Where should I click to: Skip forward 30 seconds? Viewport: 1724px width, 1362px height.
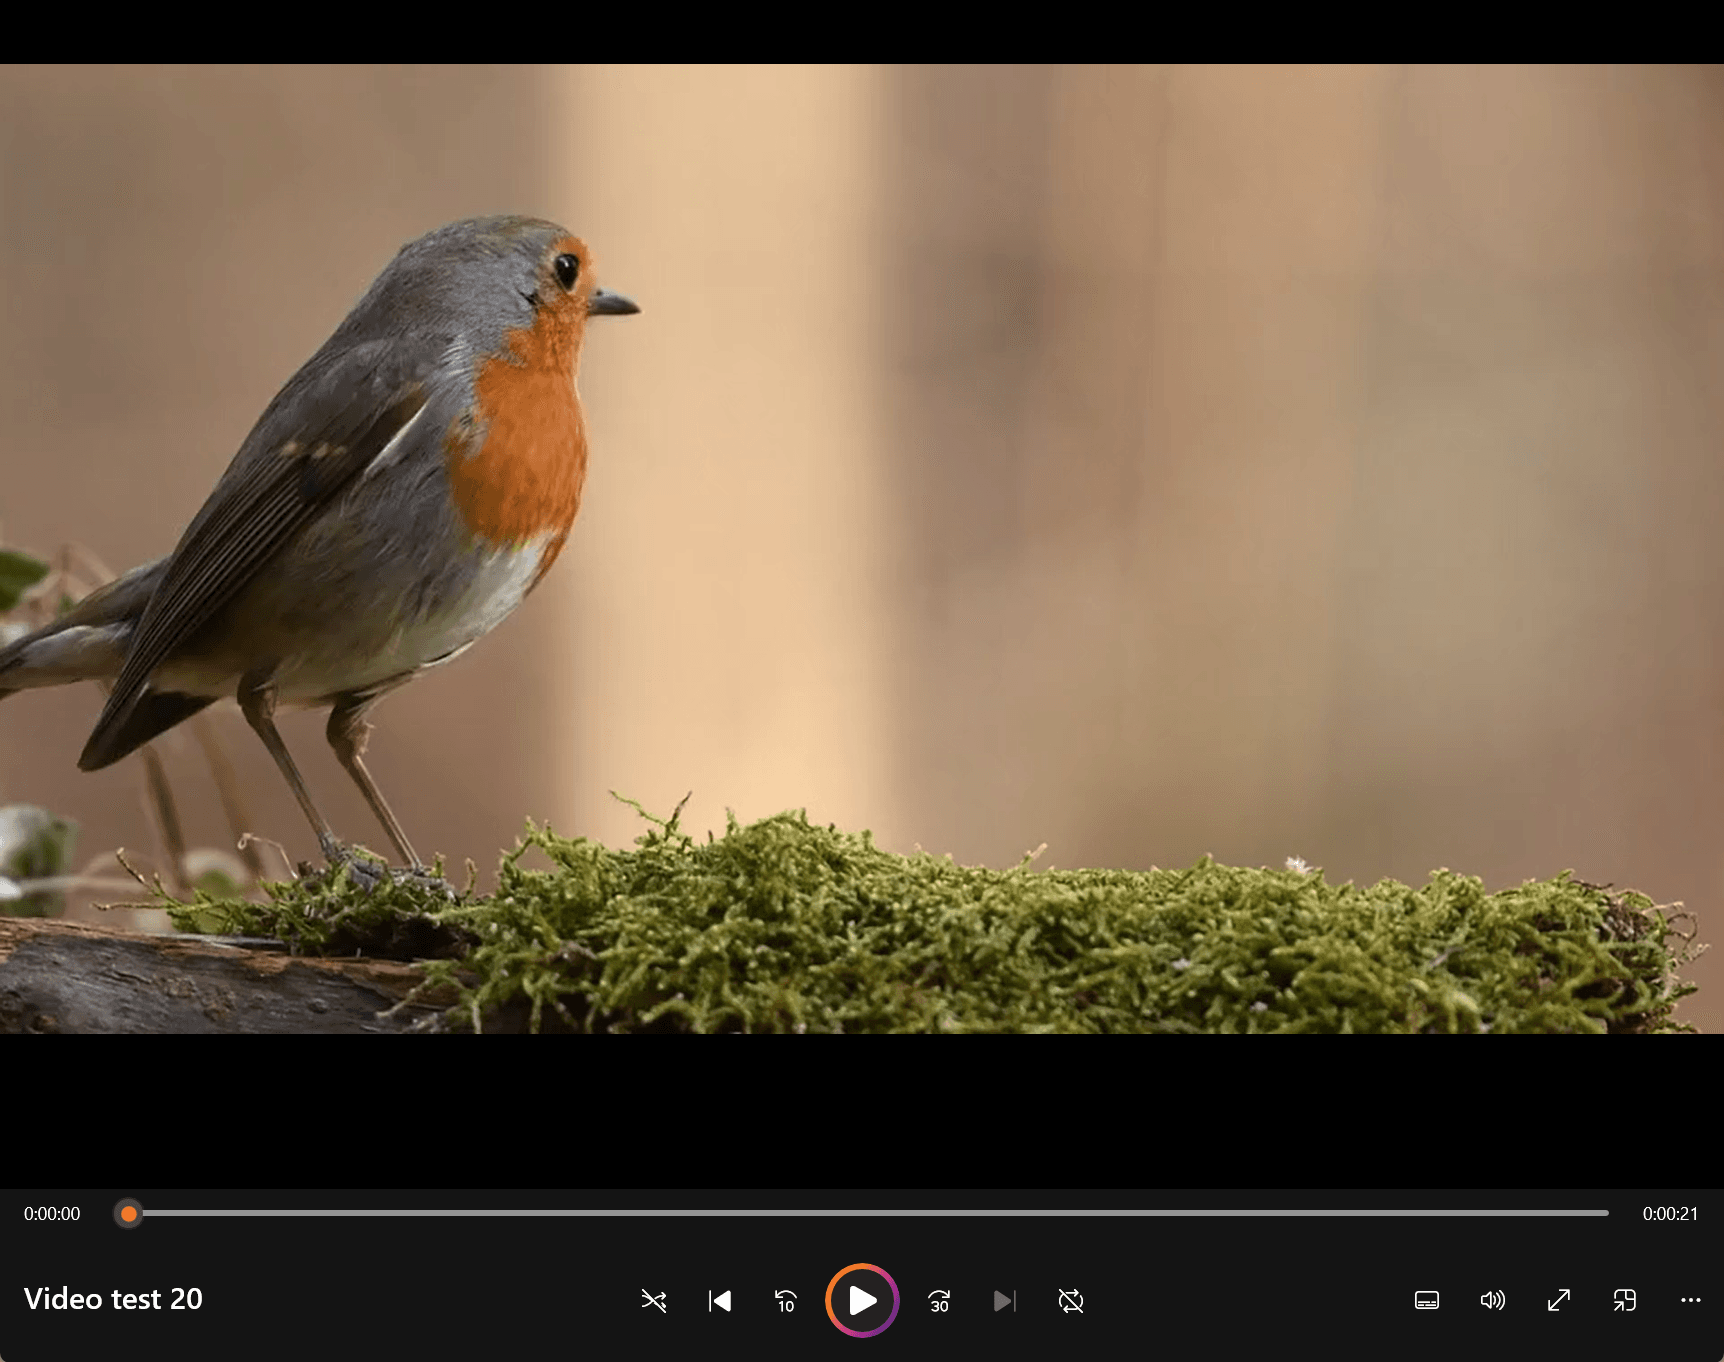coord(939,1300)
